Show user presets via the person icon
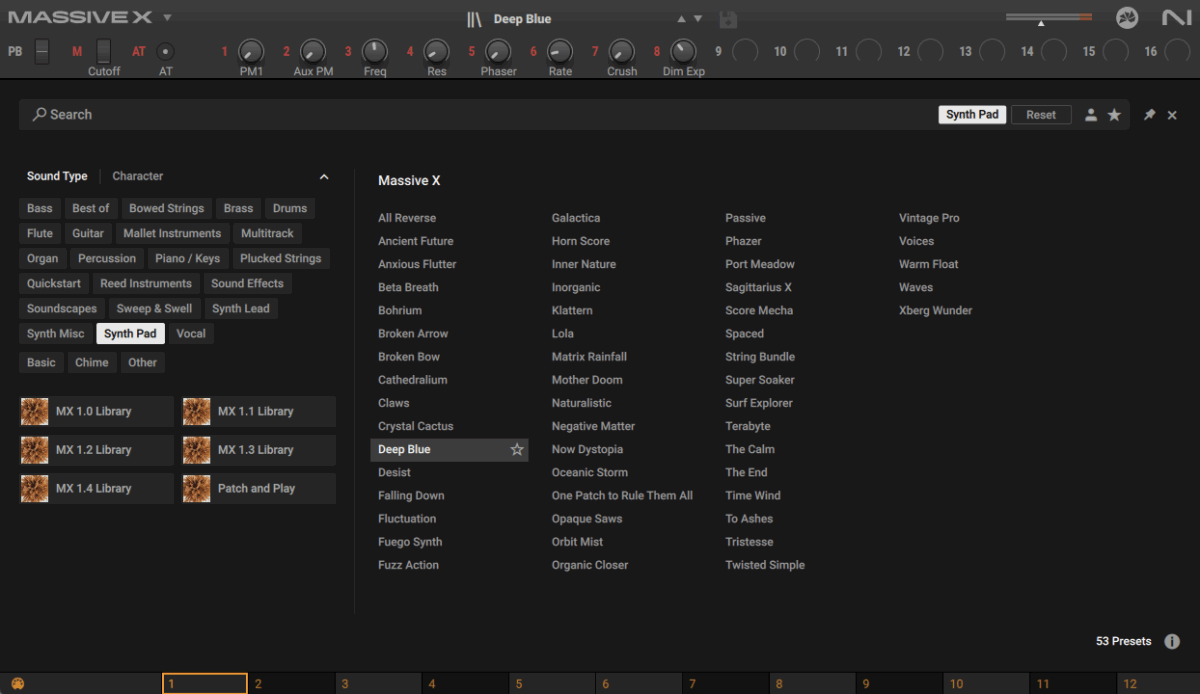 click(1091, 115)
